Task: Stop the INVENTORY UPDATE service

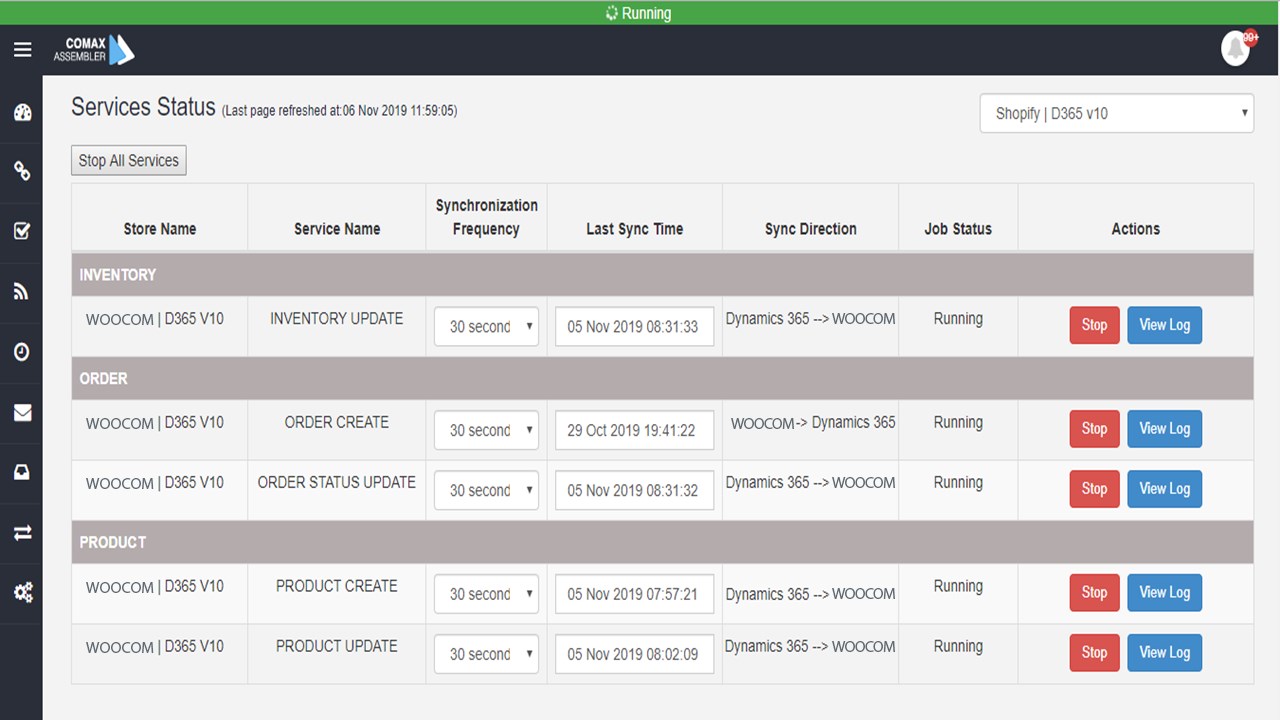Action: pyautogui.click(x=1094, y=325)
